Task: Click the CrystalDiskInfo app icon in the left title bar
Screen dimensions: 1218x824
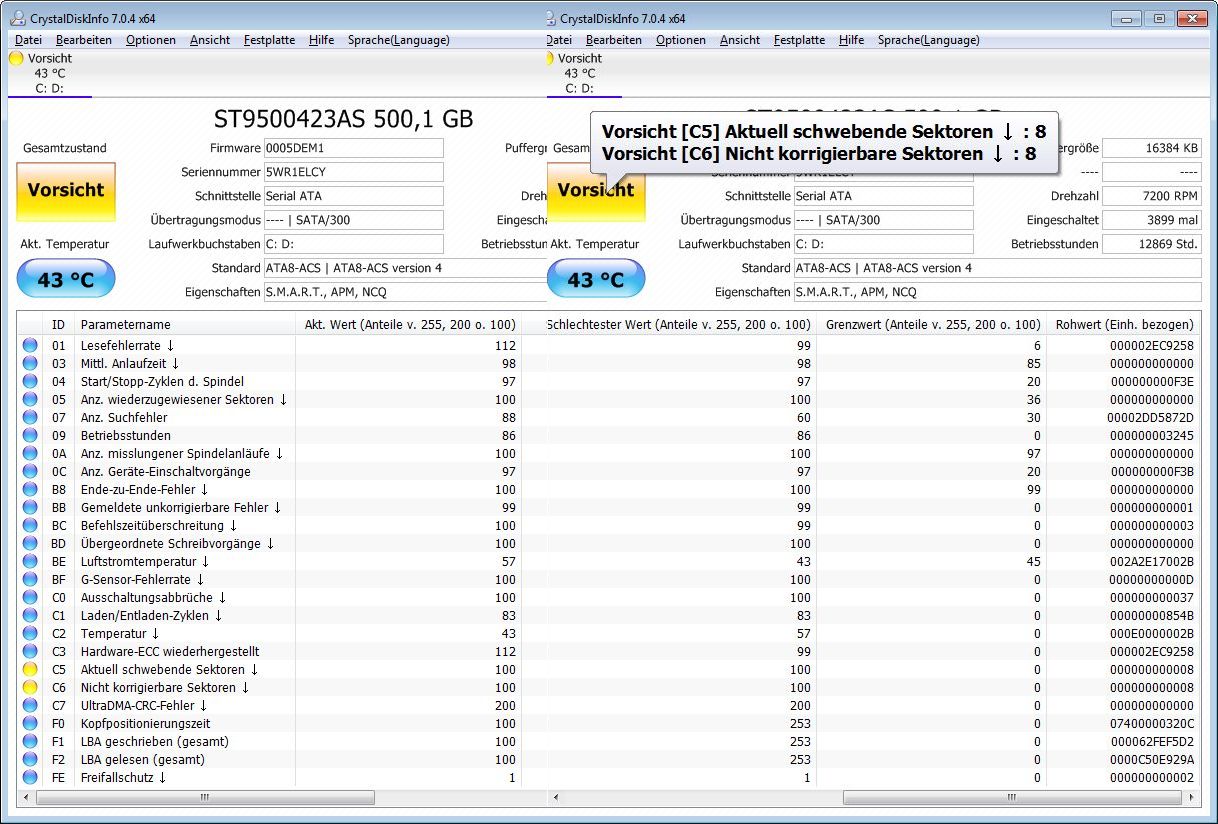Action: coord(18,18)
